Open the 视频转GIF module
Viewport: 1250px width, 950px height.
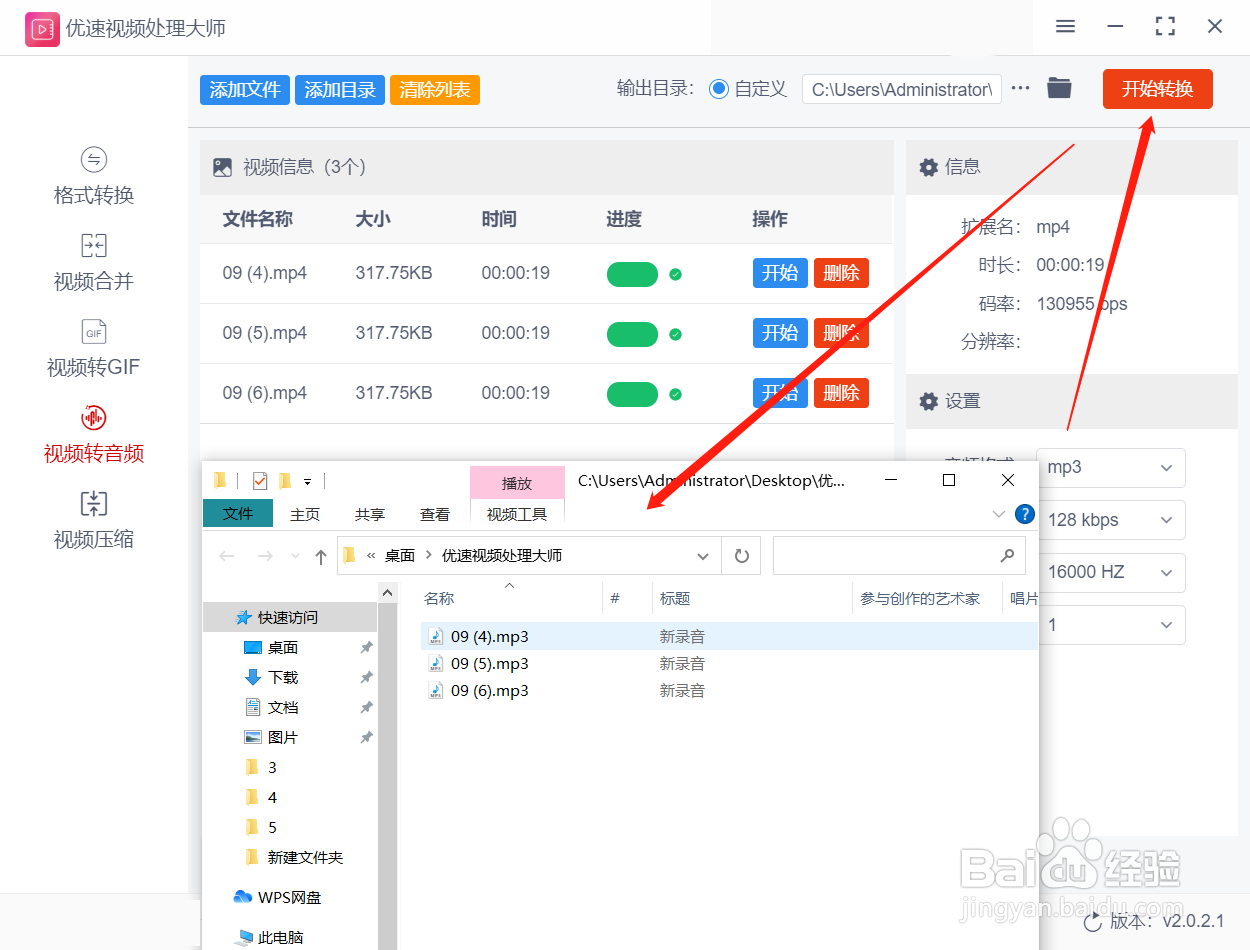point(94,349)
